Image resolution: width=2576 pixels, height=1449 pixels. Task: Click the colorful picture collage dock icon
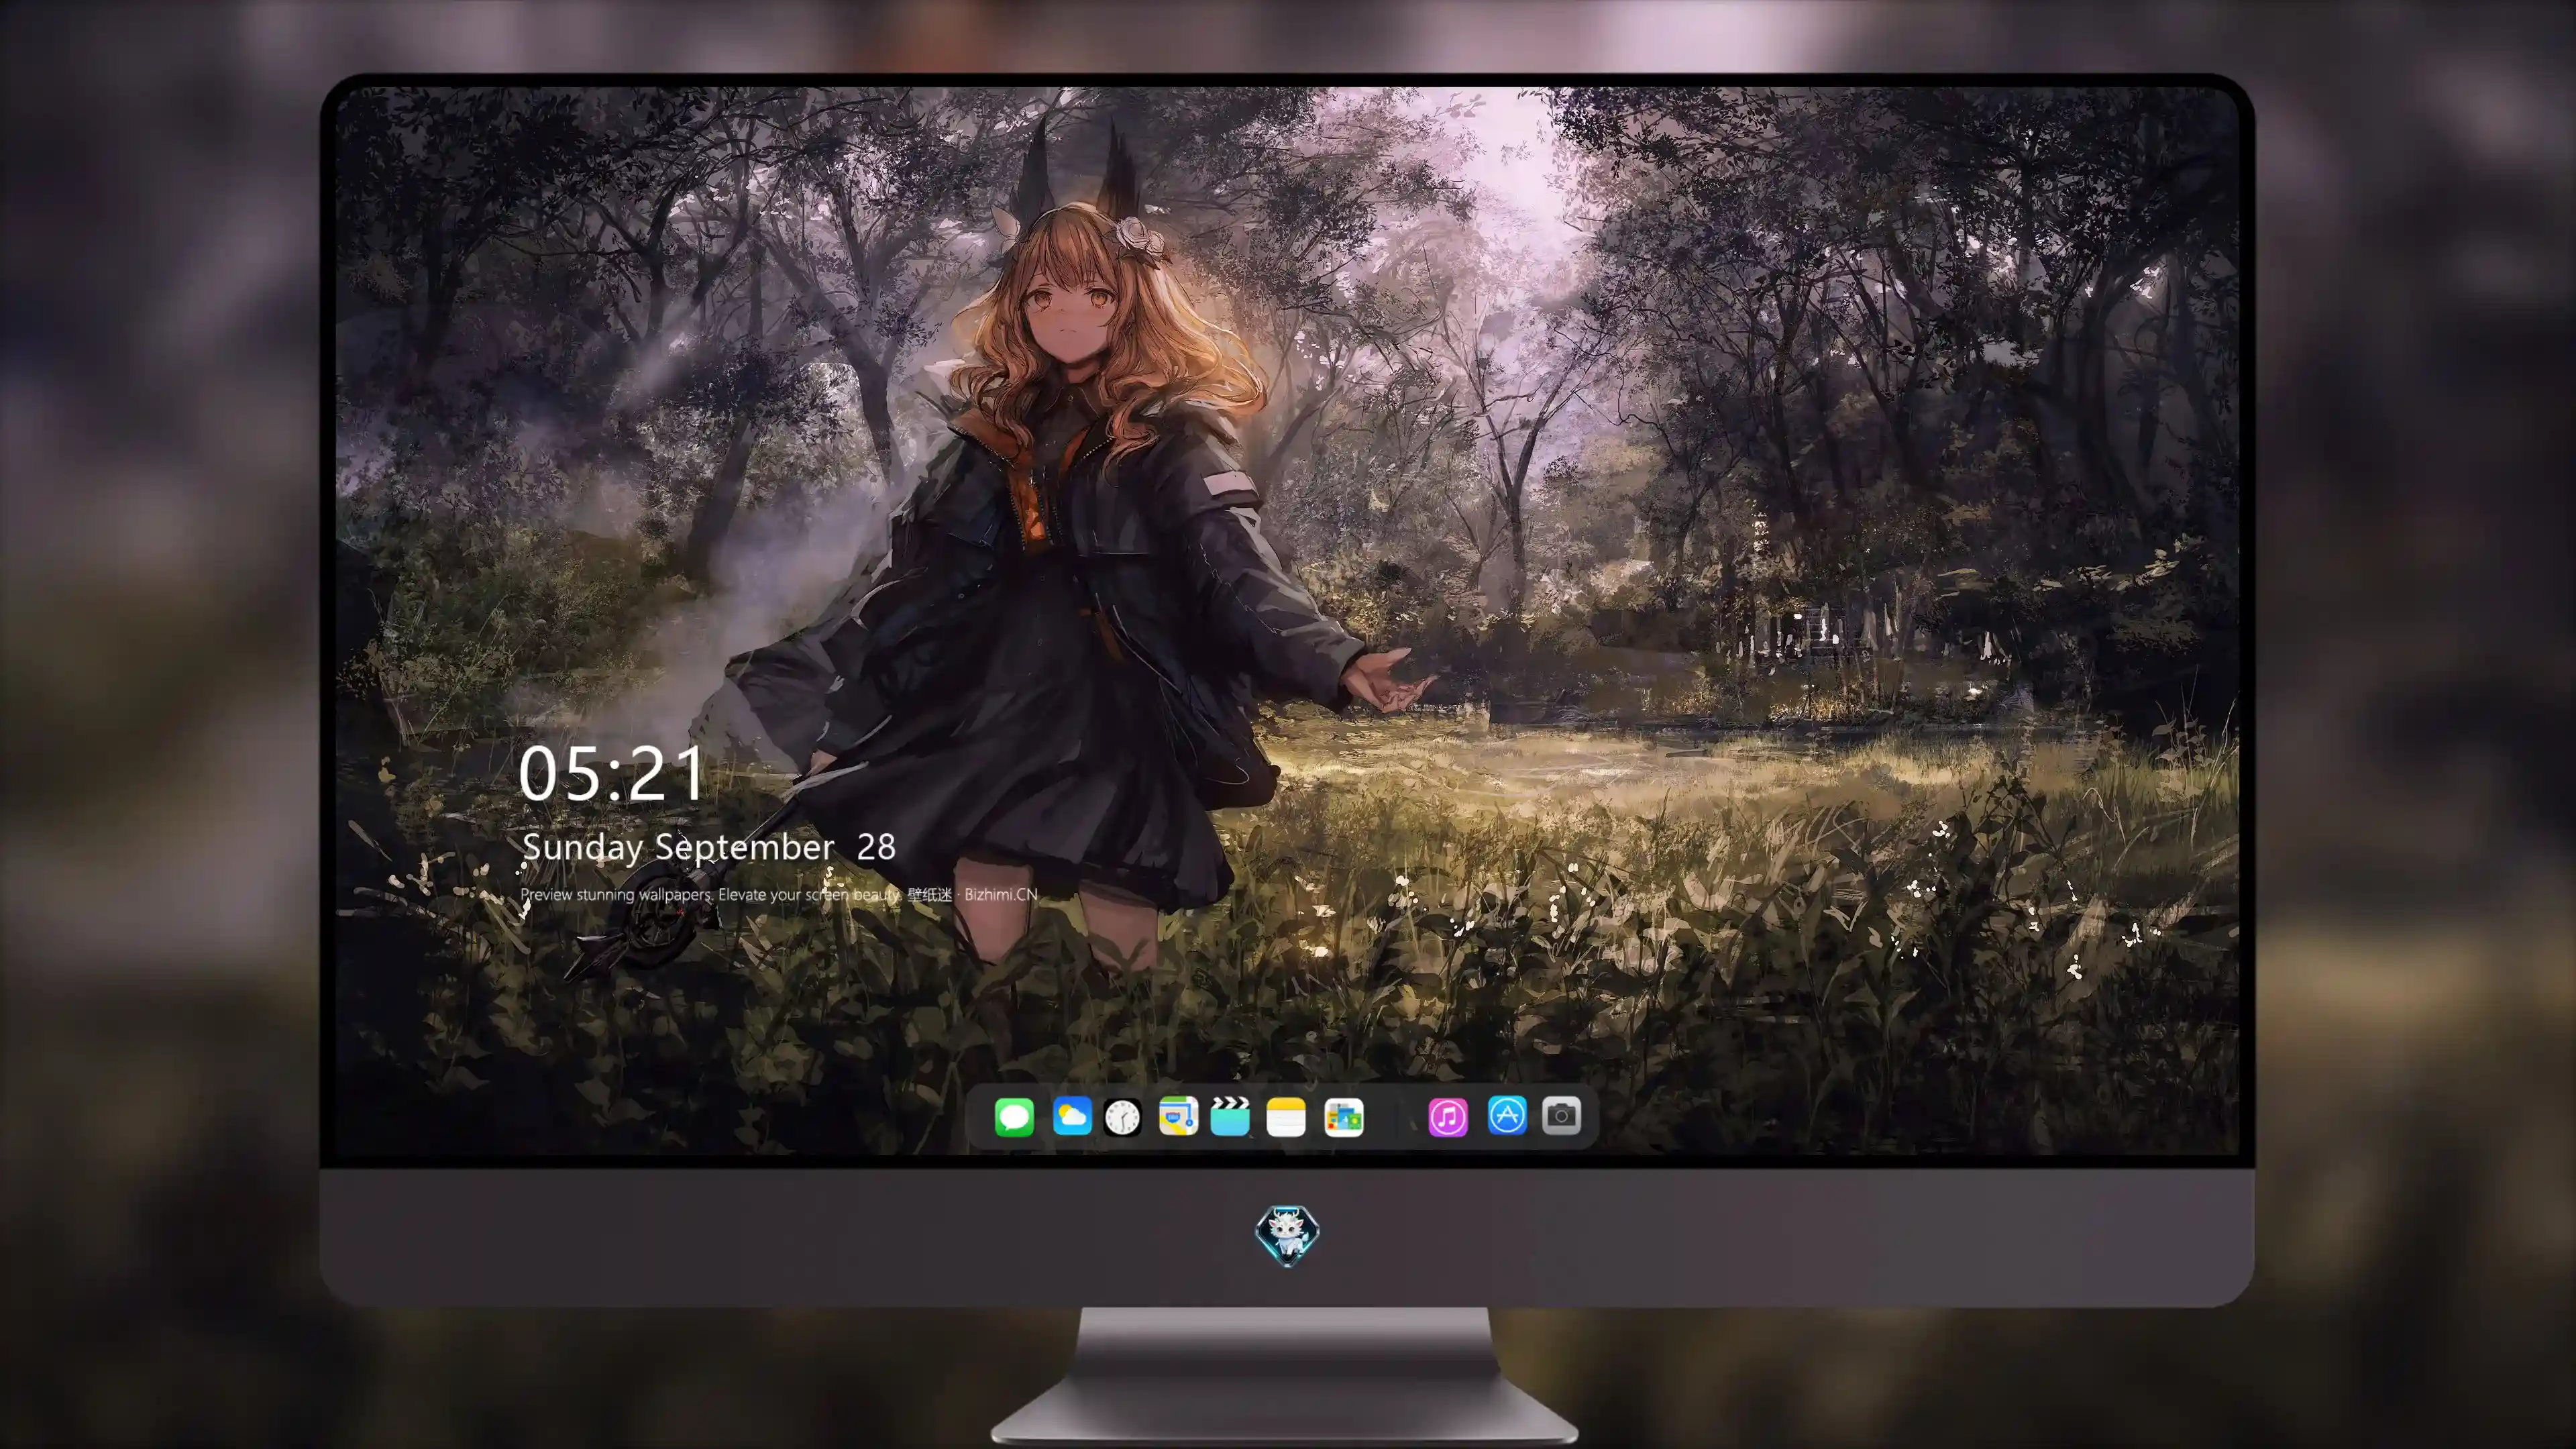point(1344,1117)
